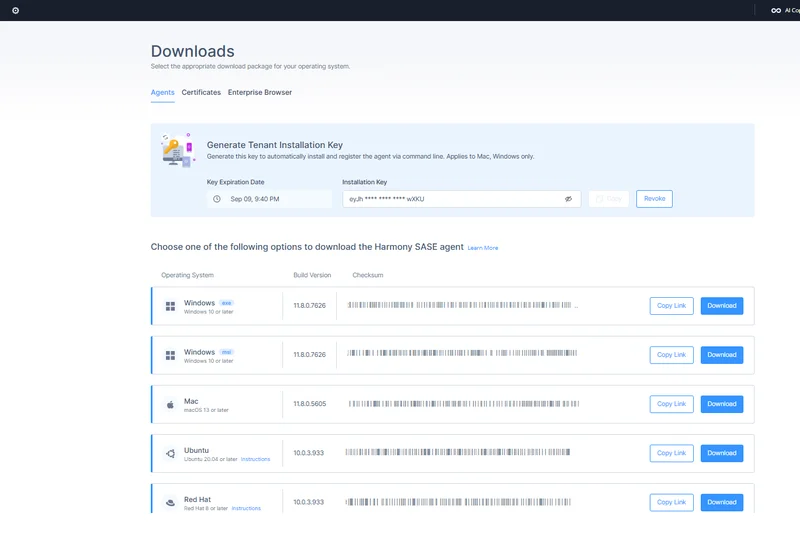Revoke the tenant installation key
Image resolution: width=800 pixels, height=533 pixels.
654,199
